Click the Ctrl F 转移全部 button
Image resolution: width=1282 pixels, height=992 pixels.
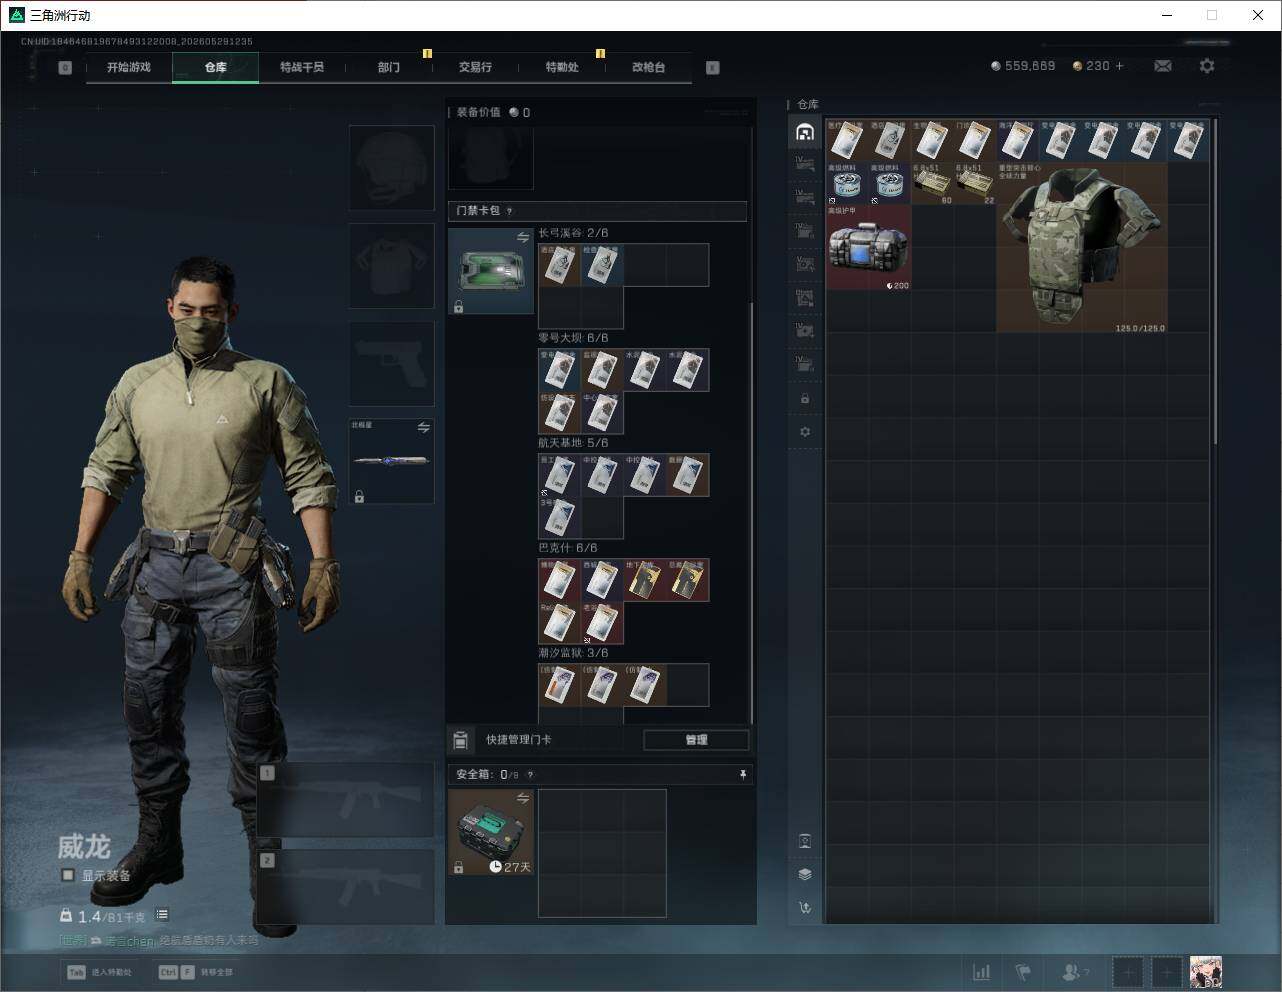coord(196,972)
